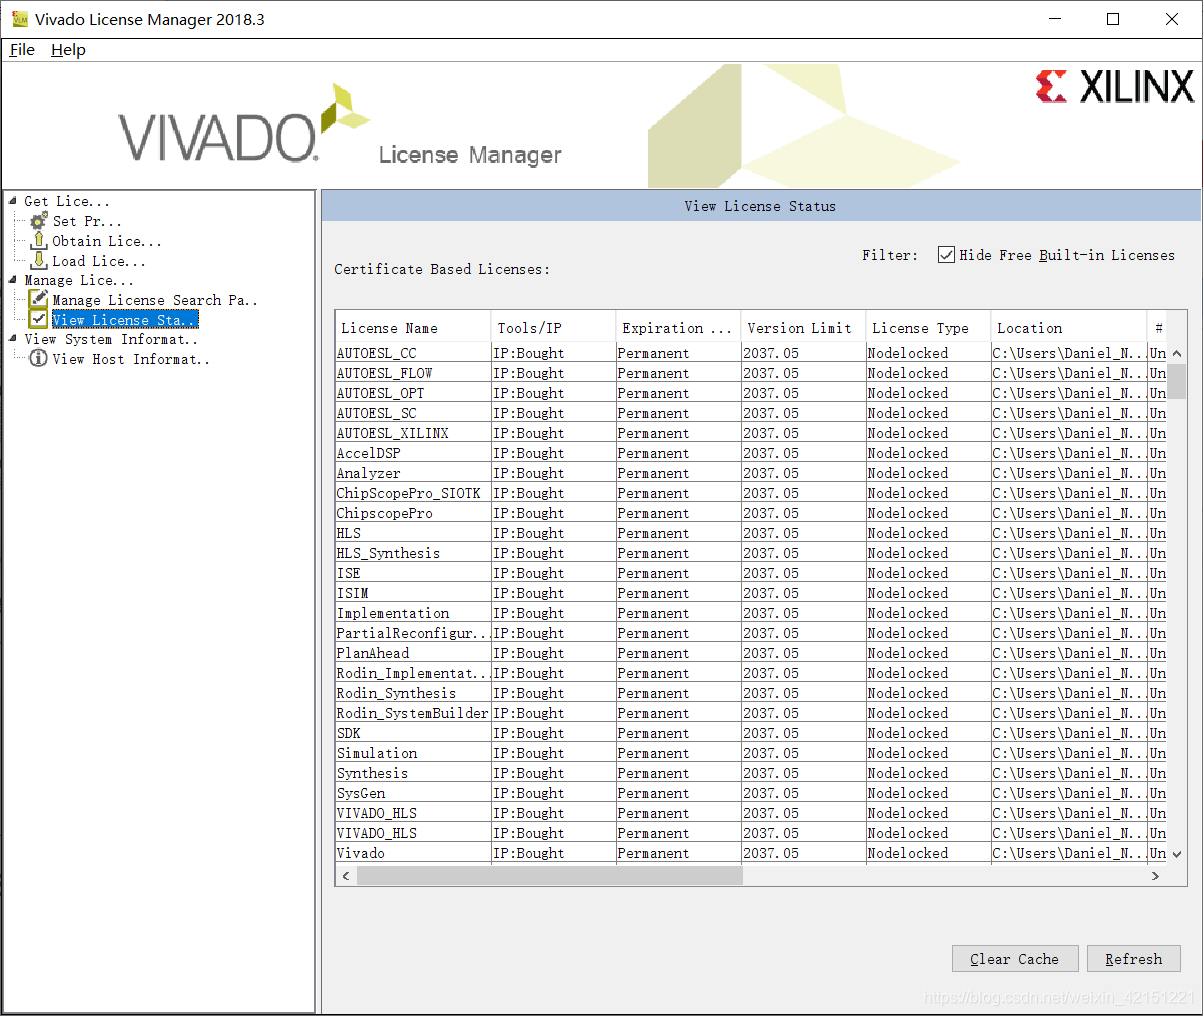Click the horizontal scrollbar thumb
1203x1016 pixels.
pos(550,876)
